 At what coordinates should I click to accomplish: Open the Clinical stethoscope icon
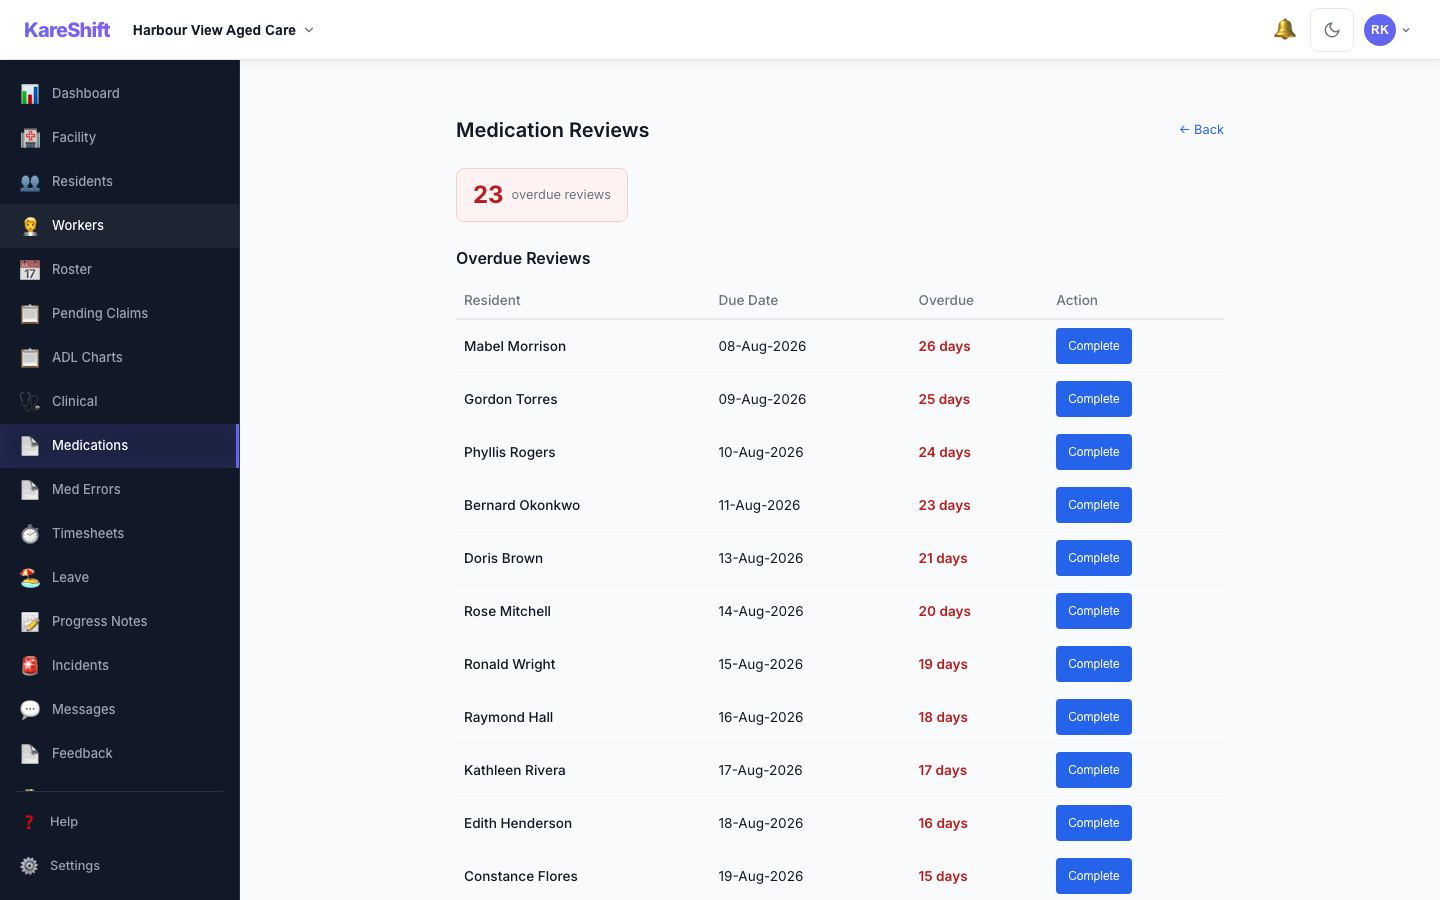point(30,401)
